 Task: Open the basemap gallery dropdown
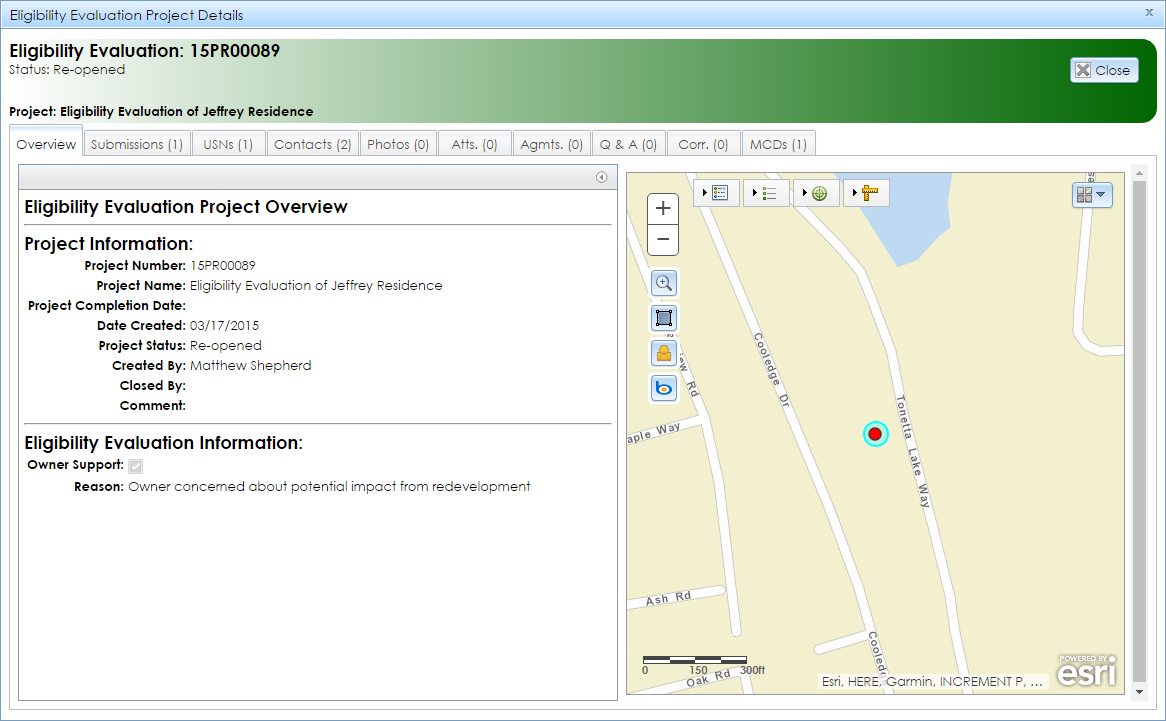click(1092, 194)
